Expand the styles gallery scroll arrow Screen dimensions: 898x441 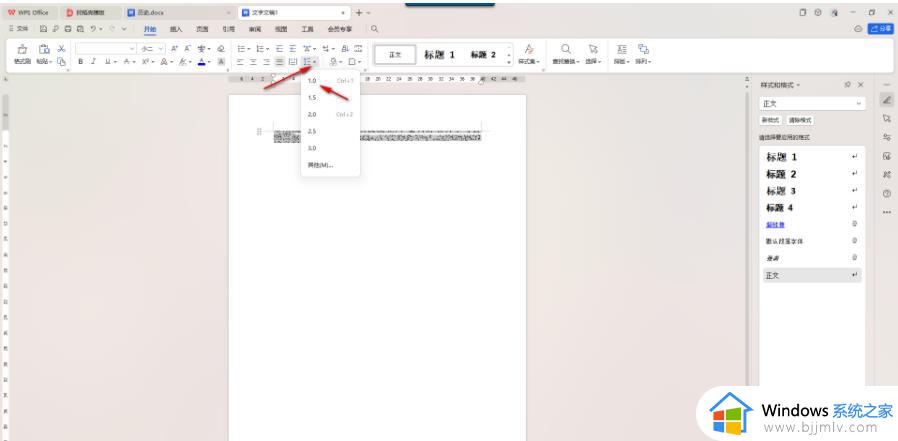509,62
